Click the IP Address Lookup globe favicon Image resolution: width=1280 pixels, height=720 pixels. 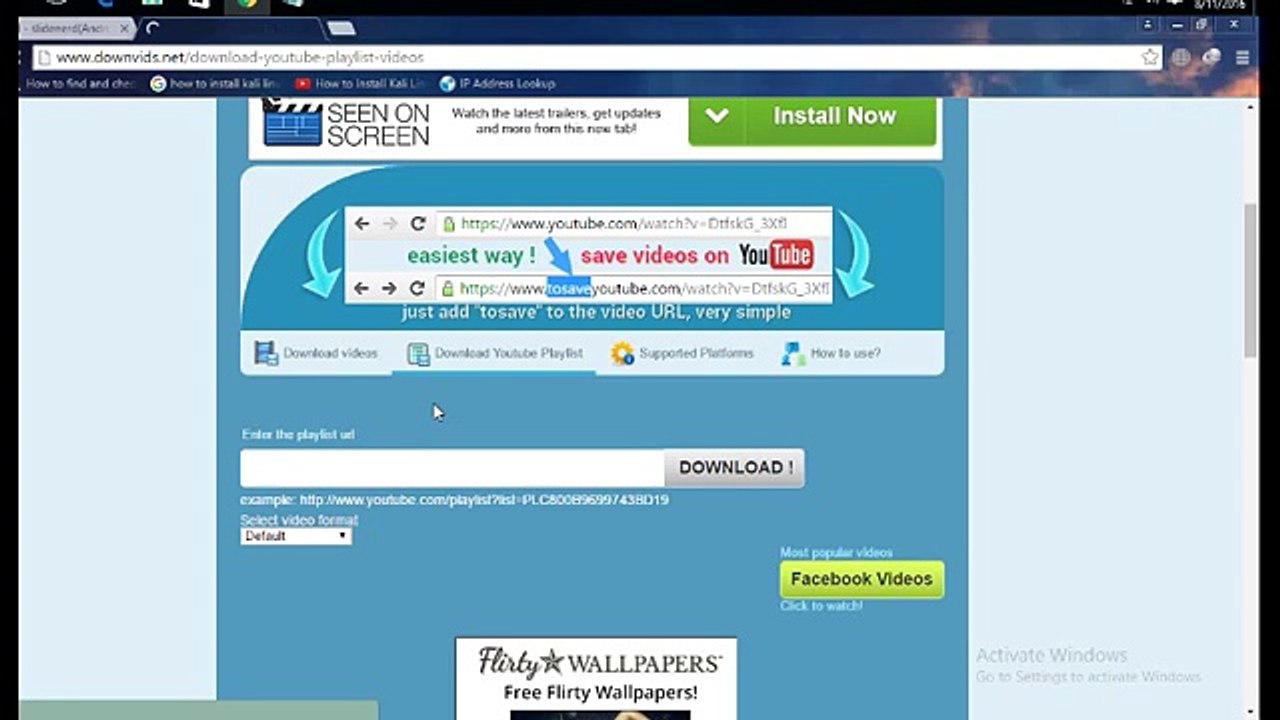click(x=447, y=84)
